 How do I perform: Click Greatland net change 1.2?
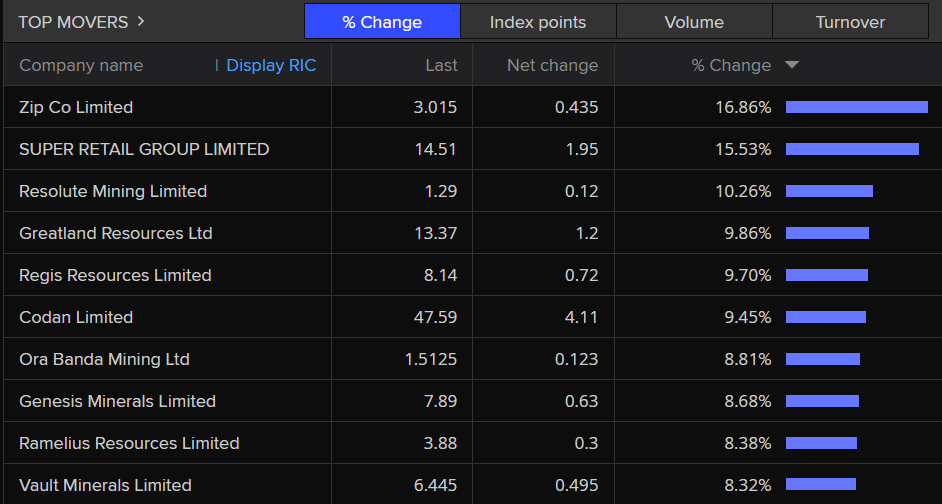[587, 233]
